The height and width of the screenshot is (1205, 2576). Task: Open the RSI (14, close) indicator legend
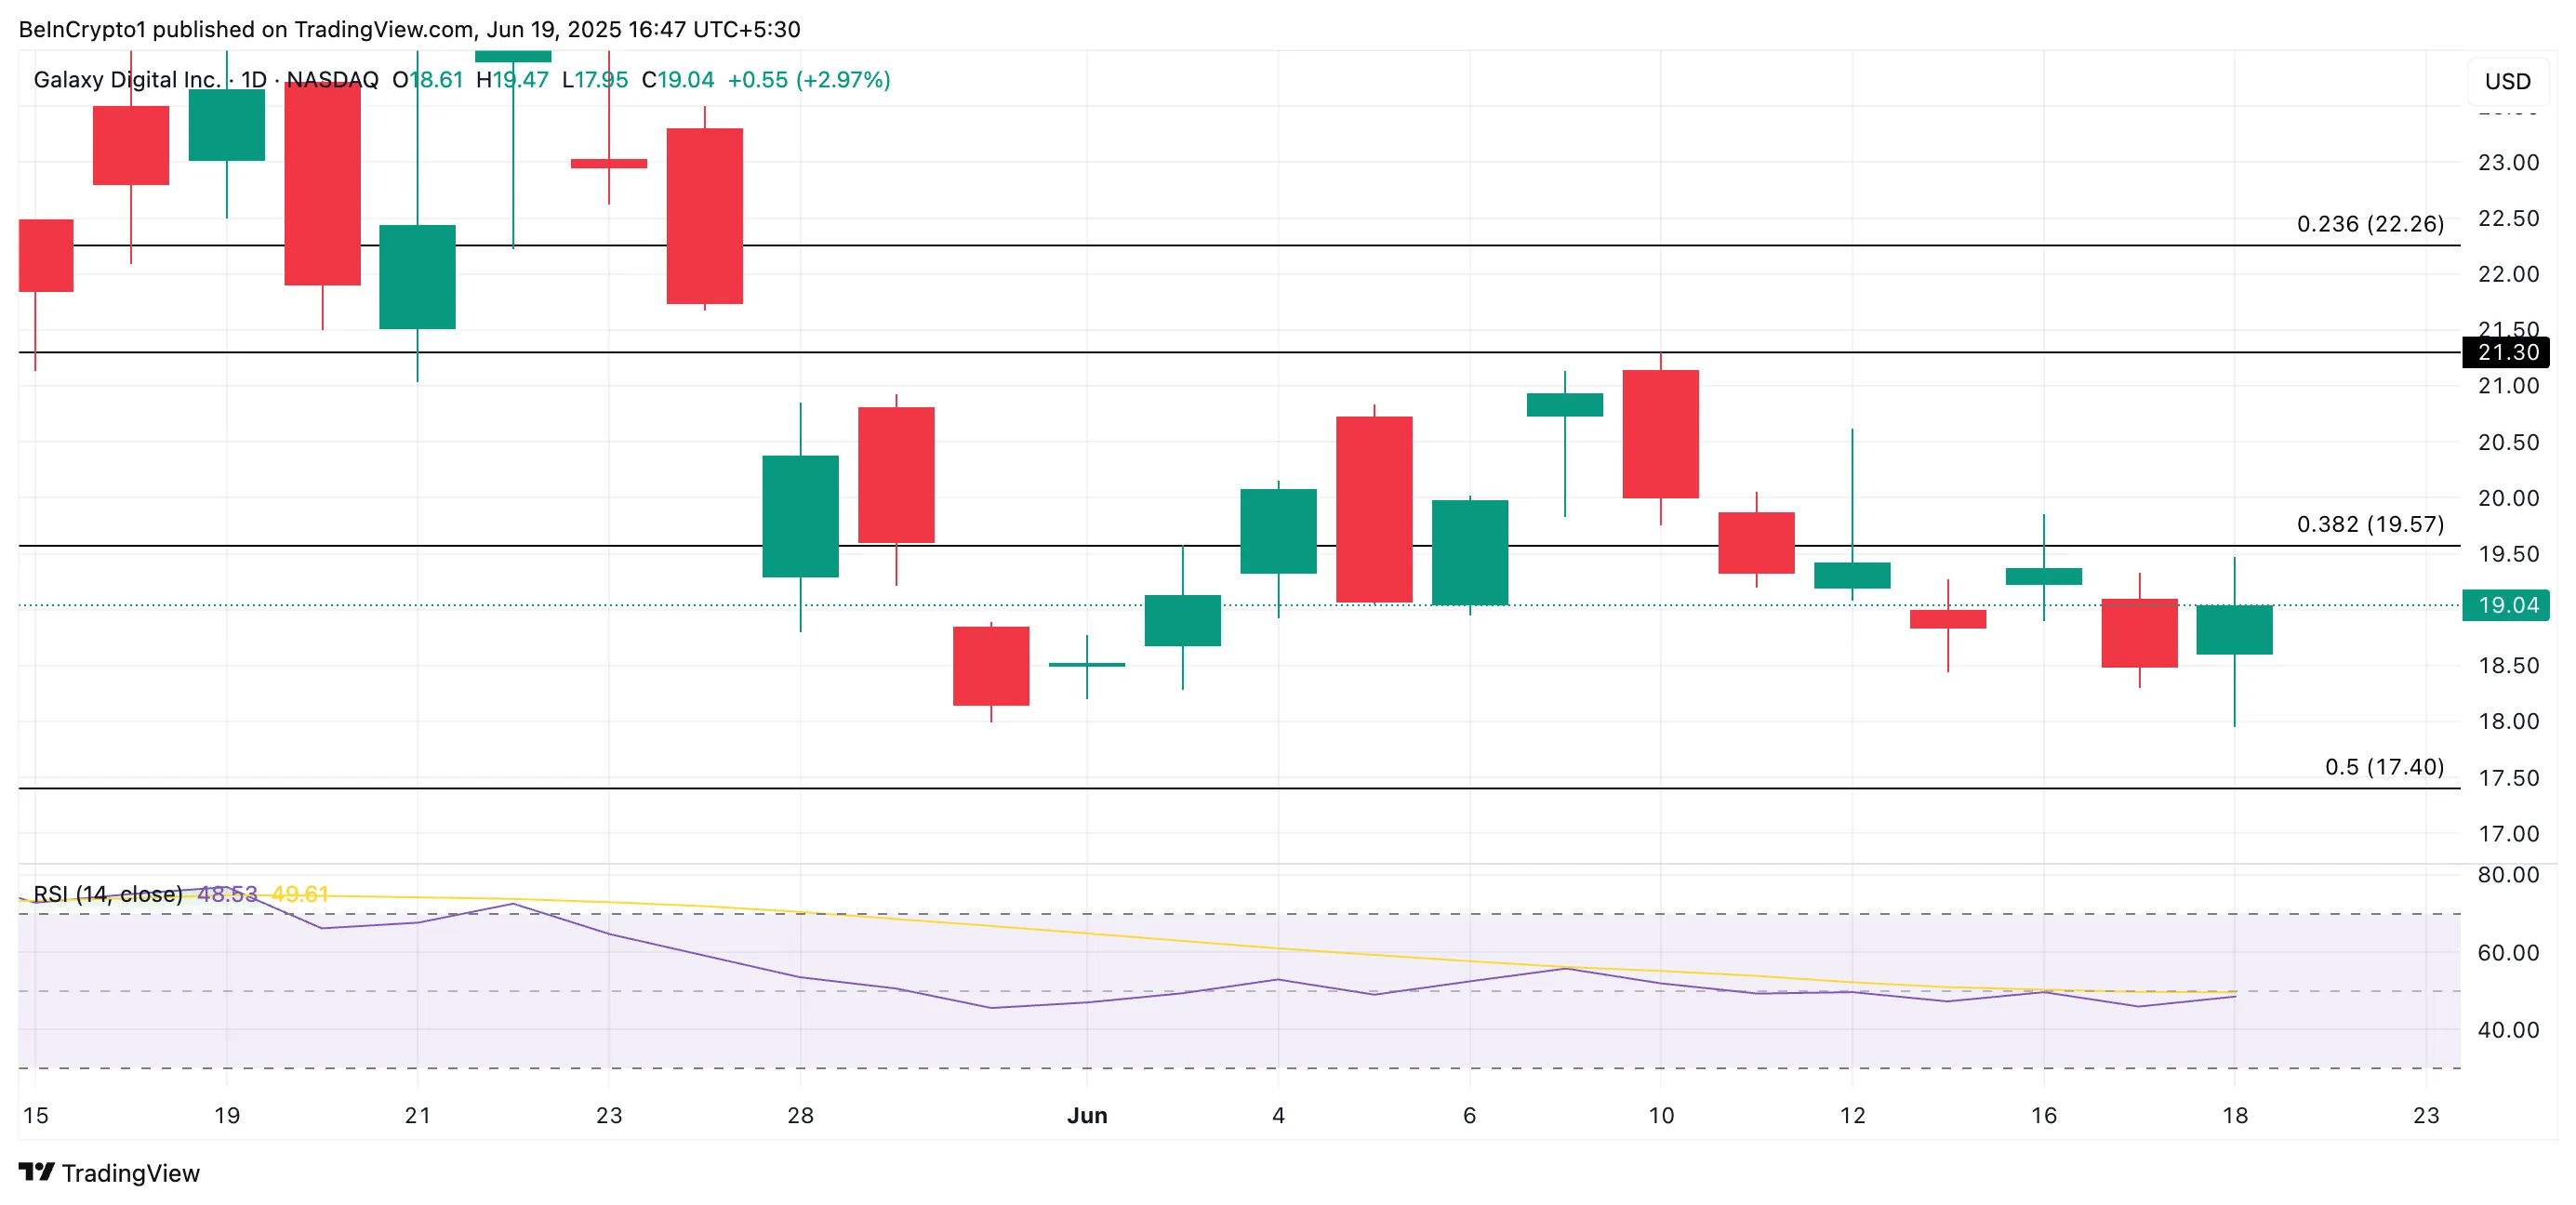click(108, 894)
